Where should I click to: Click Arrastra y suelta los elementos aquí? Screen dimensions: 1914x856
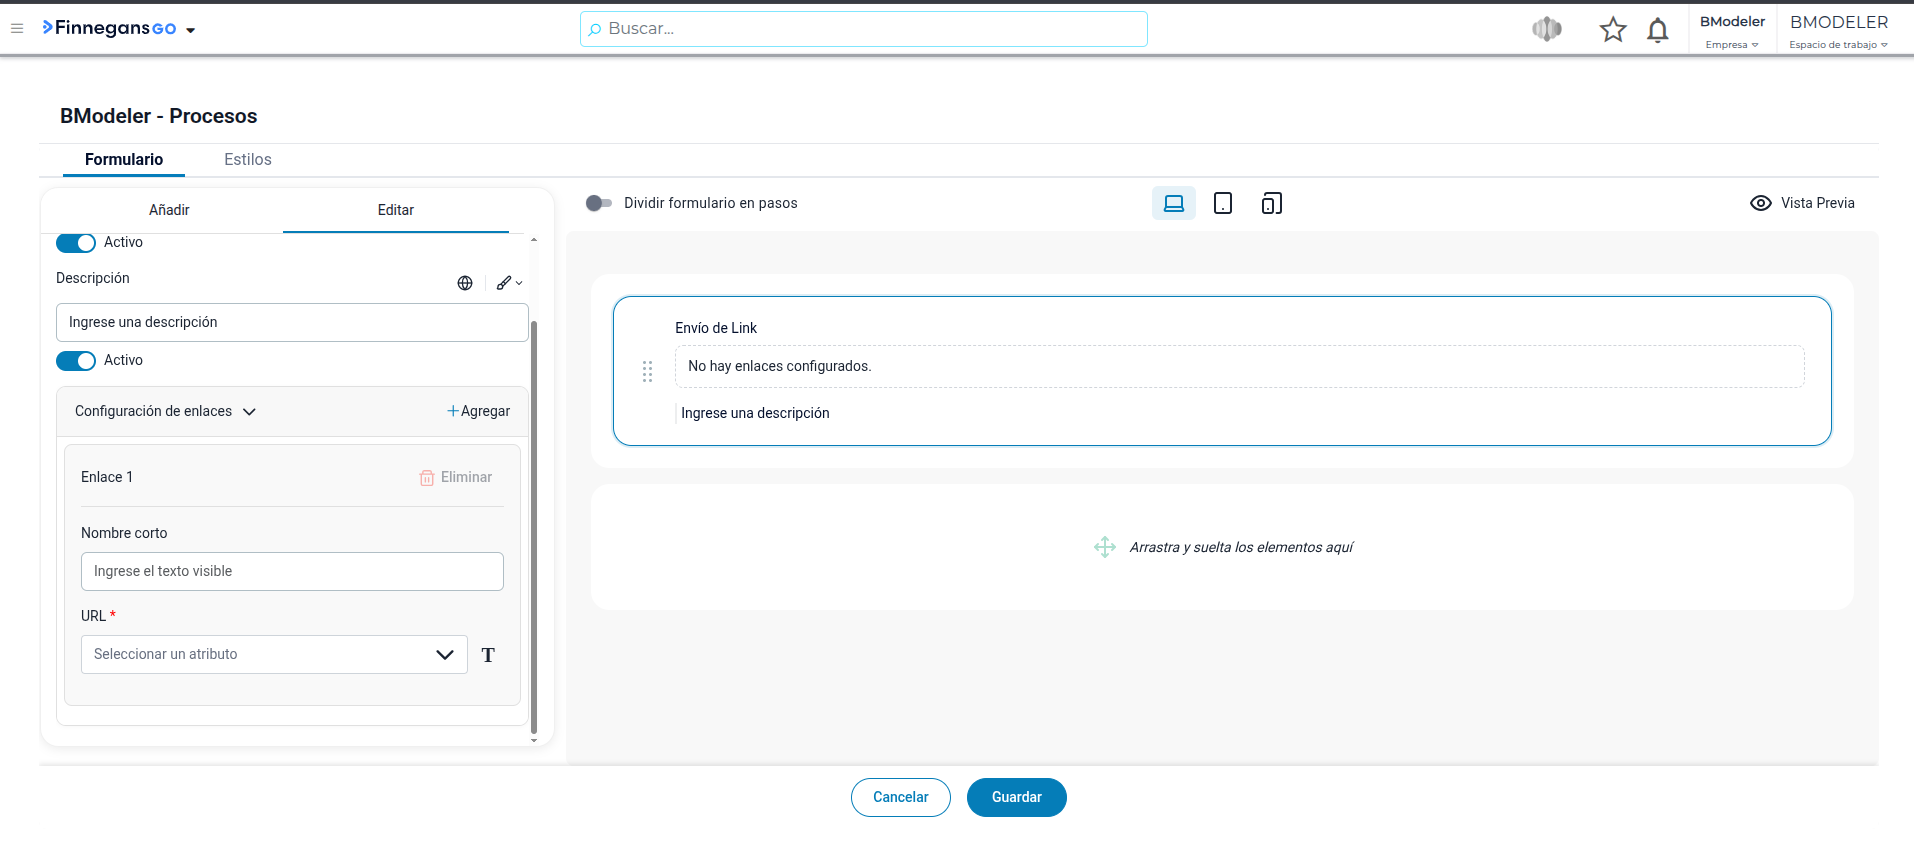(1241, 547)
